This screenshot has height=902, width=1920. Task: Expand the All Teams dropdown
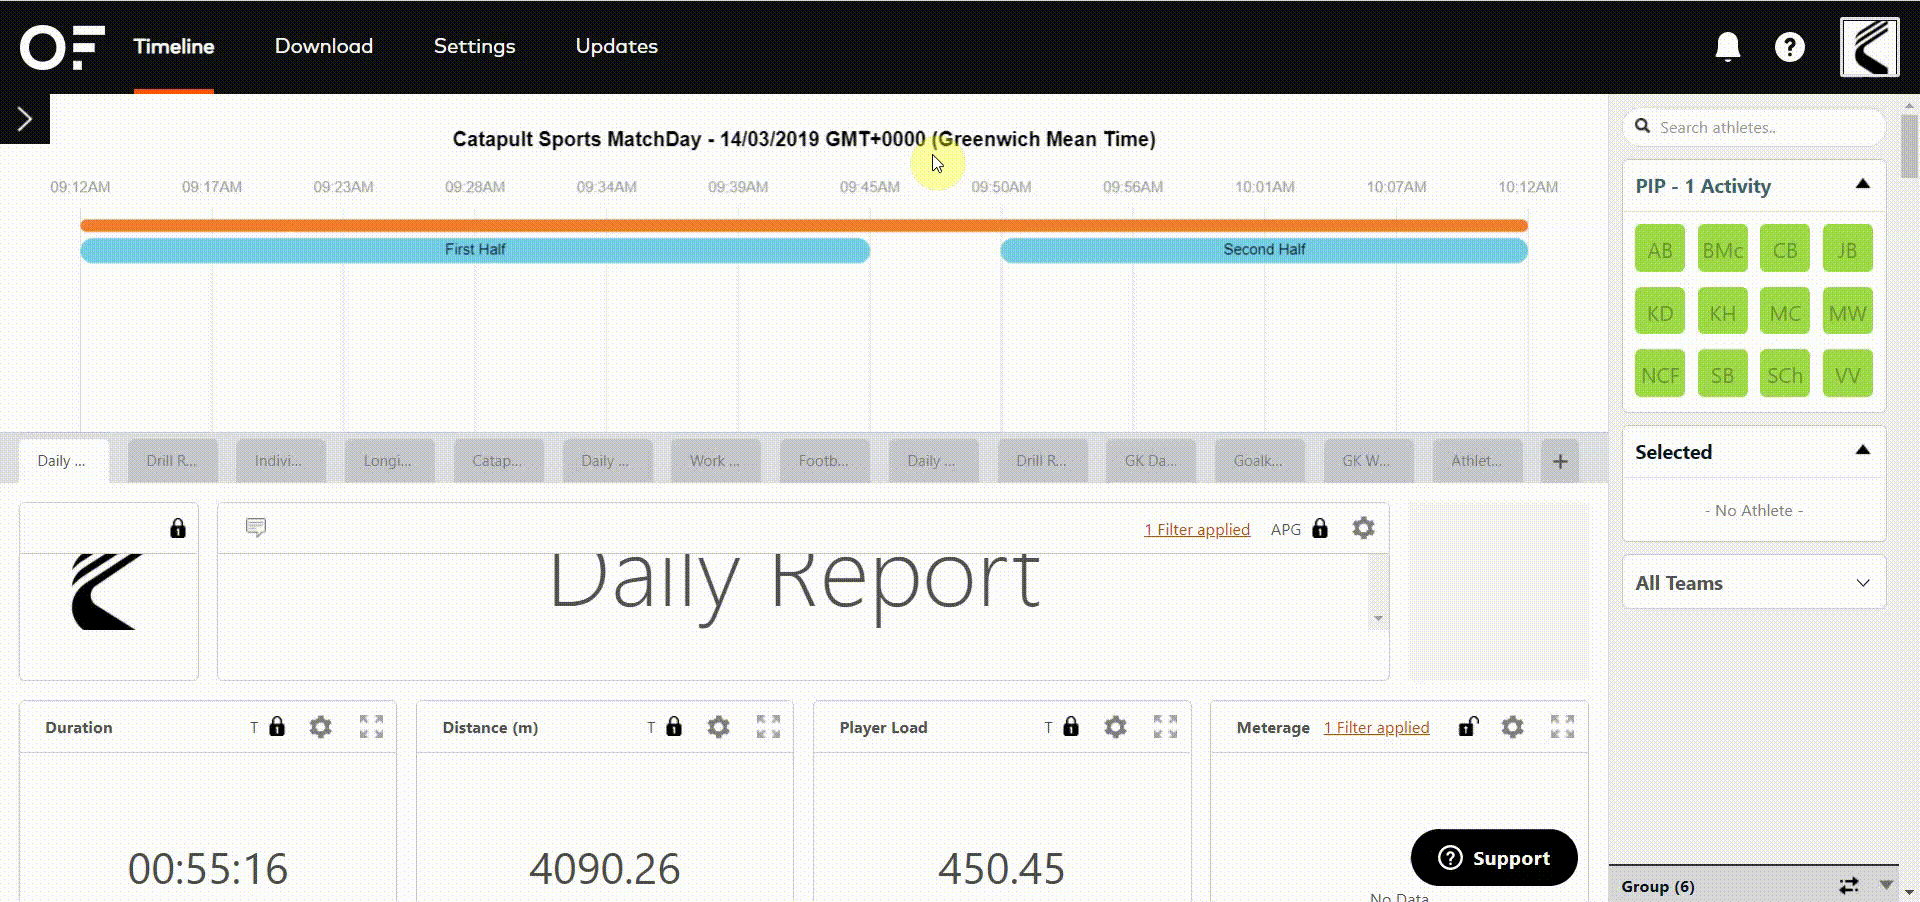coord(1862,582)
